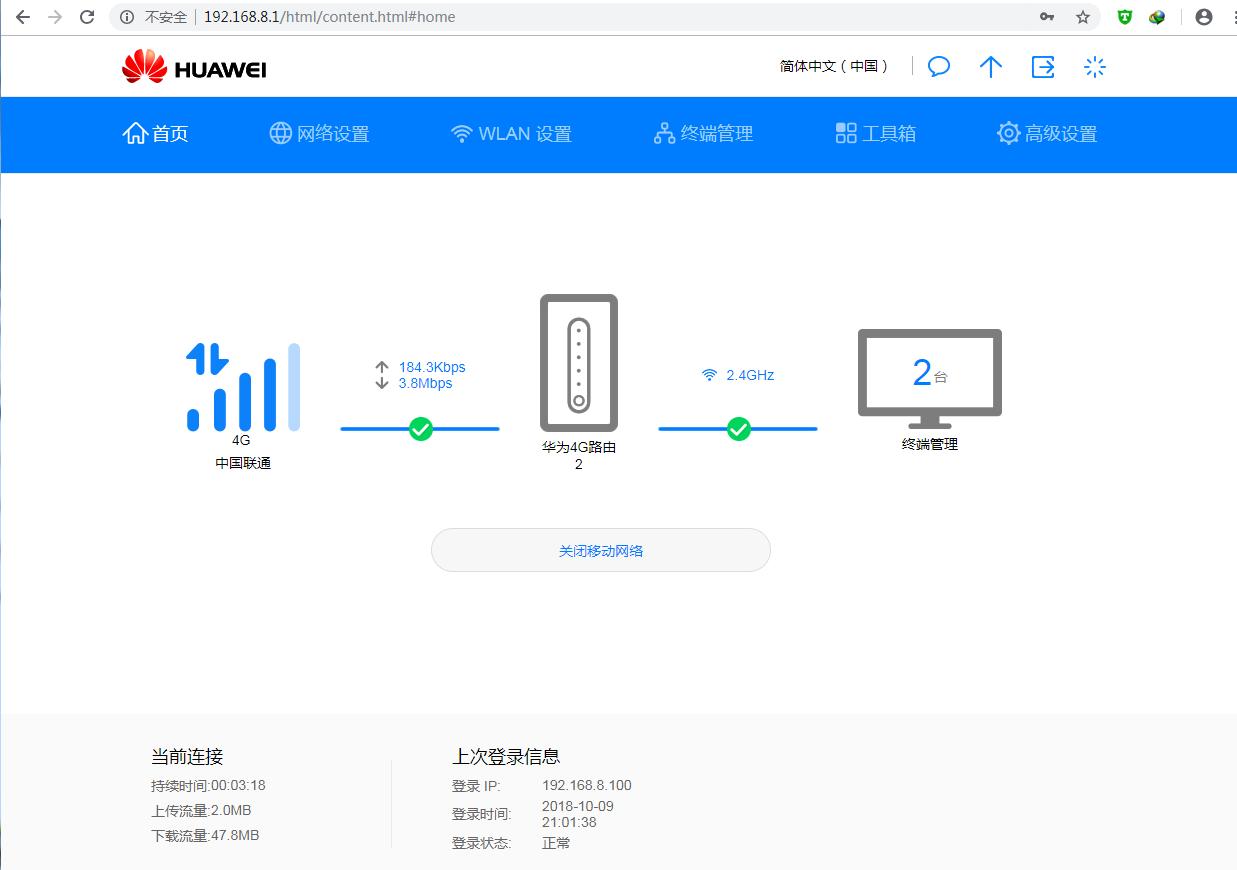Click the 华为4G路由 router device icon
1237x870 pixels.
pos(579,363)
